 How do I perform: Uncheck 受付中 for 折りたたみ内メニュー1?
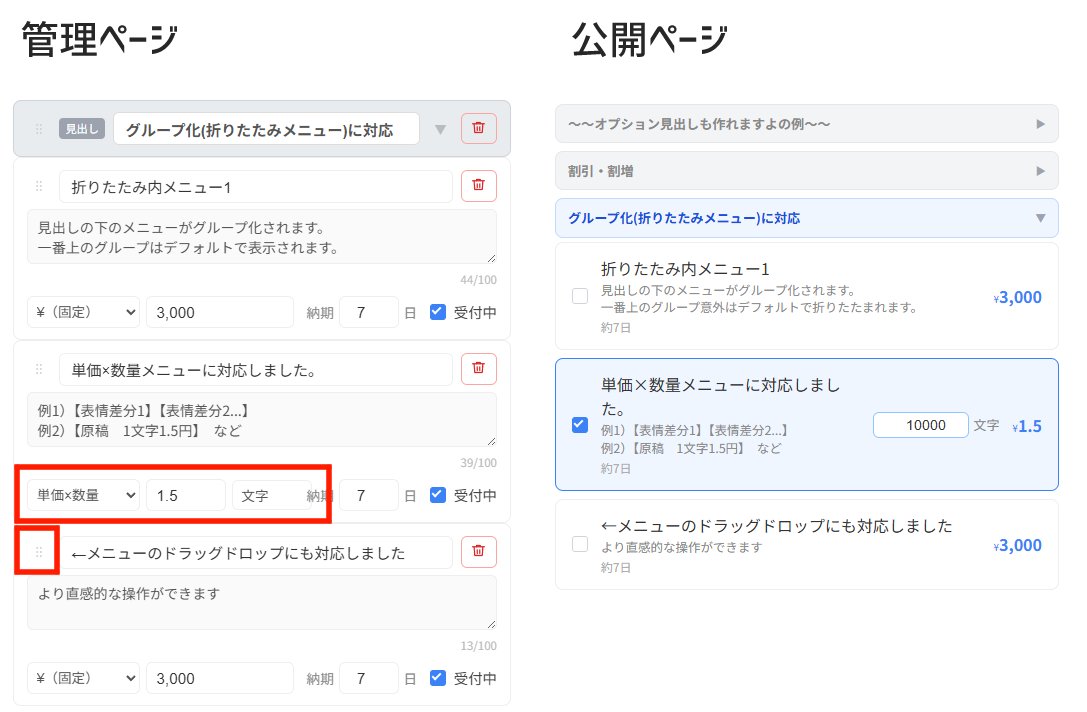(x=437, y=312)
